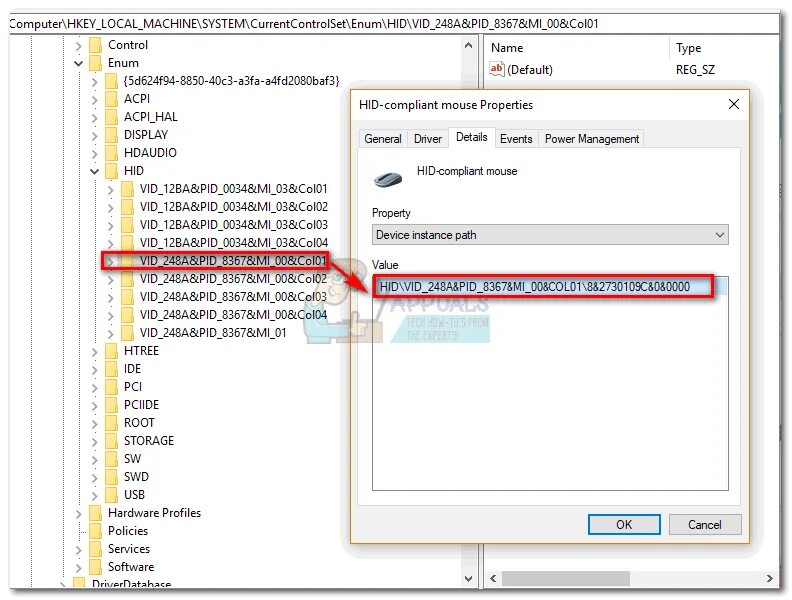792x600 pixels.
Task: Click the HDAUDIO folder icon
Action: (112, 153)
